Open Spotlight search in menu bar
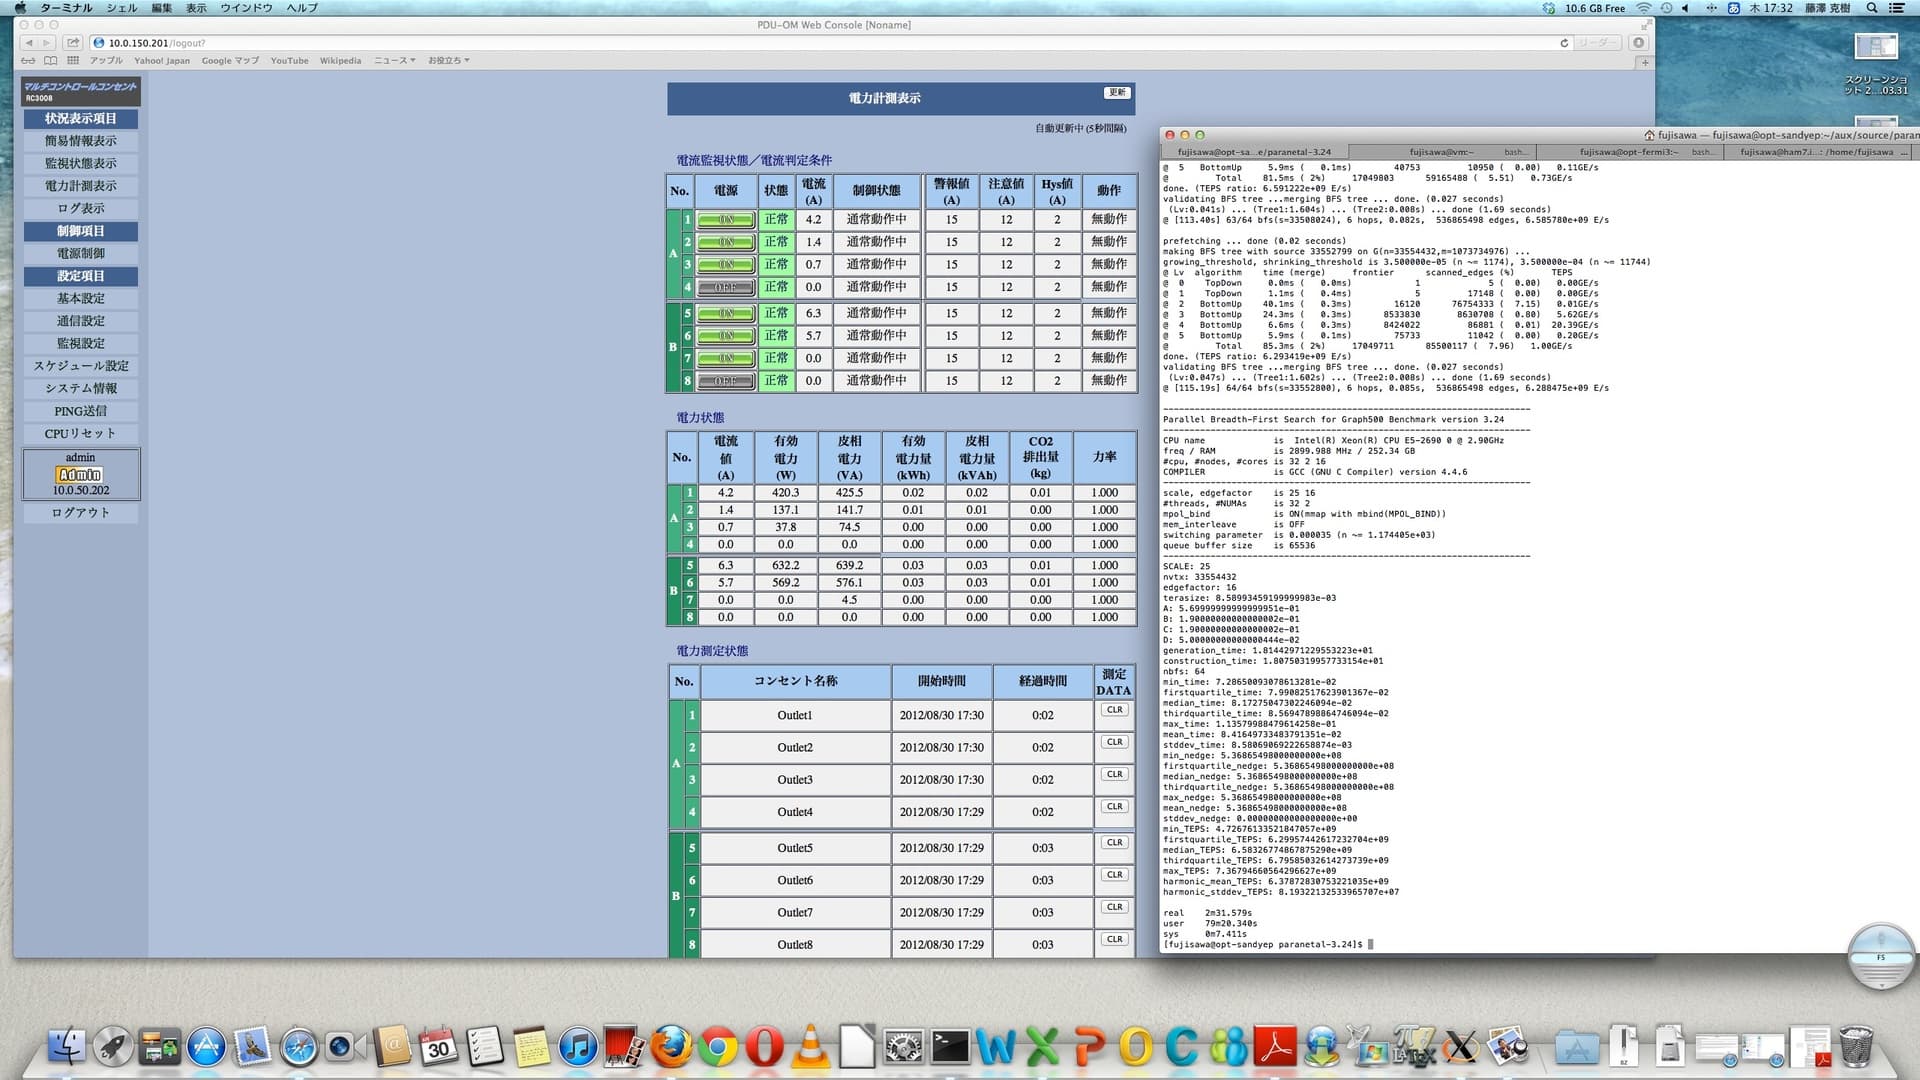Image resolution: width=1920 pixels, height=1080 pixels. point(1872,8)
